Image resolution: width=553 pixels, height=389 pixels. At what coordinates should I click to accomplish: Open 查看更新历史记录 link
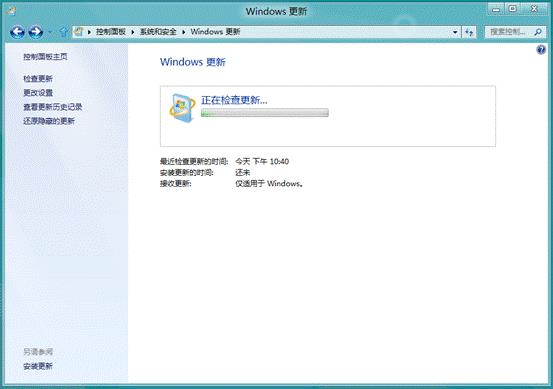point(53,107)
